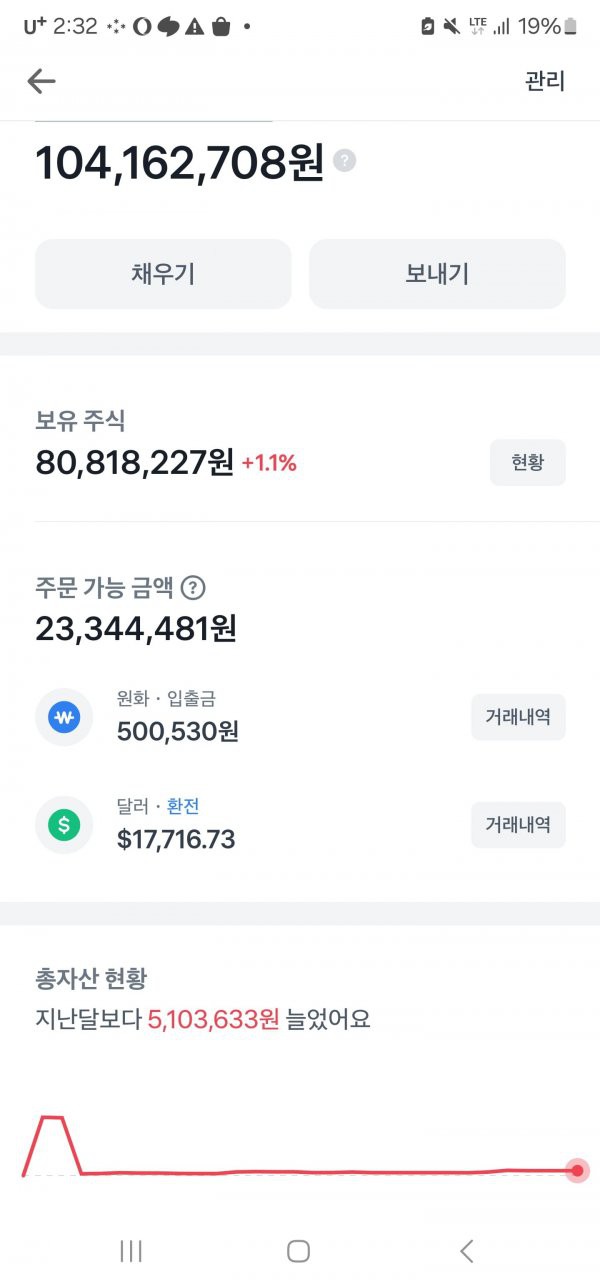The height and width of the screenshot is (1286, 600).
Task: Open the 관리 menu
Action: click(x=545, y=81)
